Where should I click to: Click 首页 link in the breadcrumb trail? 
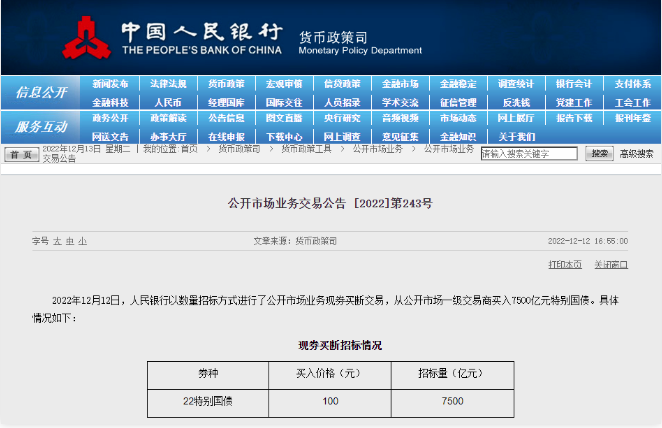[190, 149]
